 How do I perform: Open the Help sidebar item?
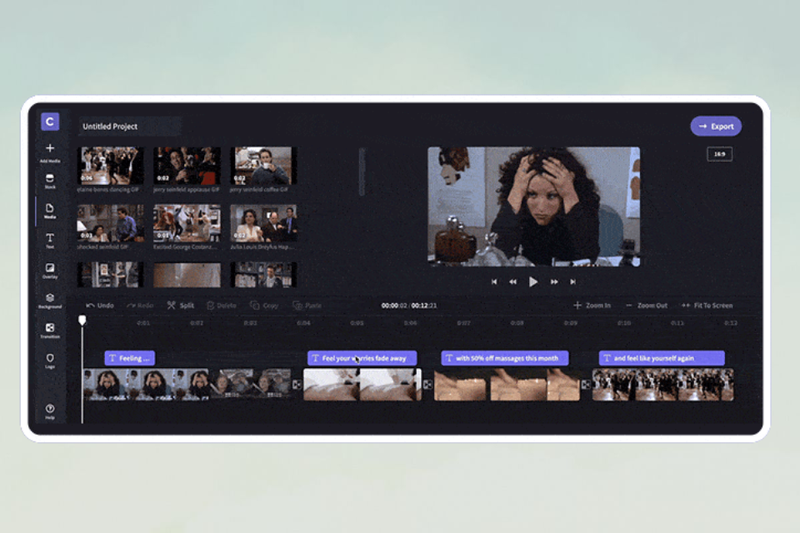pyautogui.click(x=50, y=411)
